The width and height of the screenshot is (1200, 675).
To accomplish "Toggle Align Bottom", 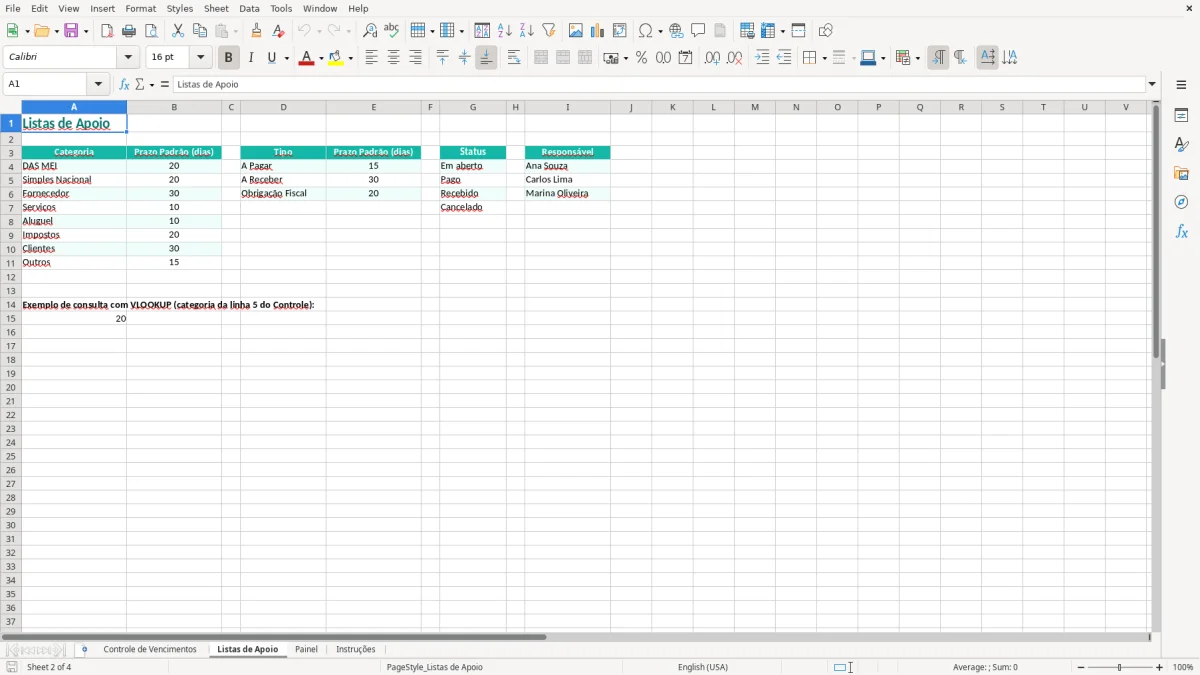I will pos(486,58).
